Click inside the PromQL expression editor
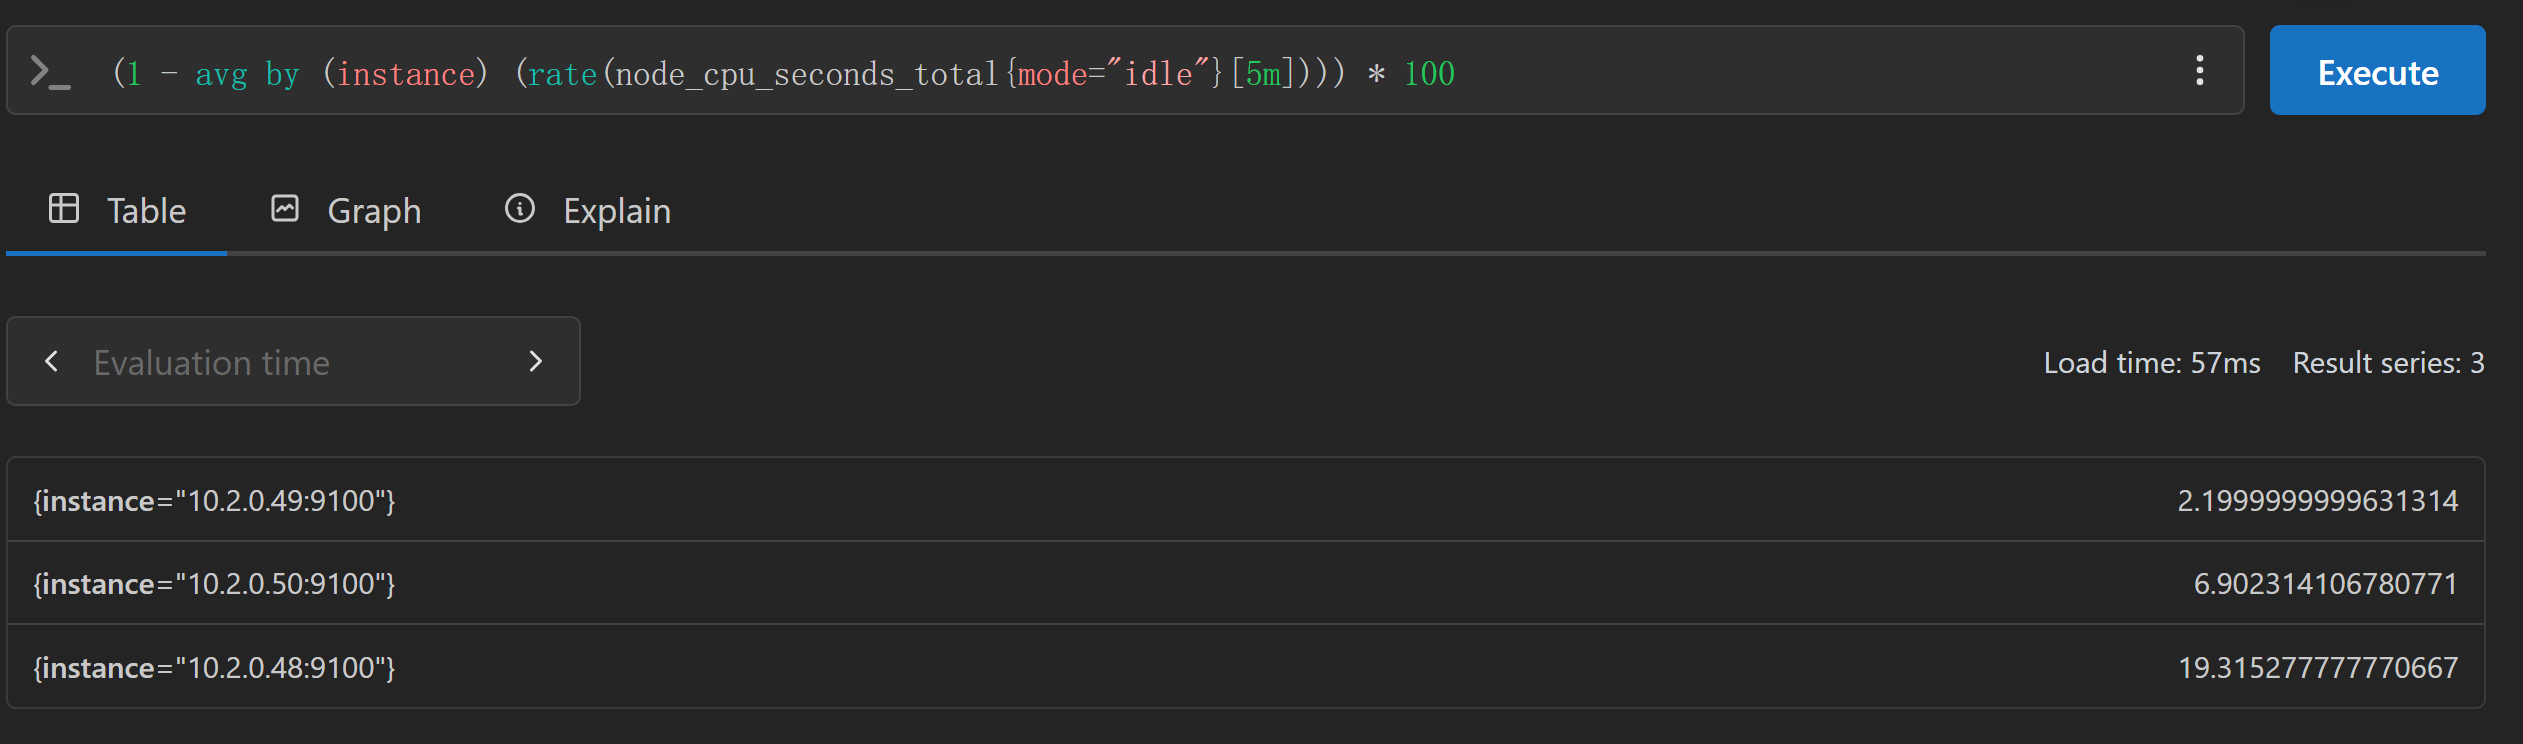The image size is (2523, 744). 1140,72
